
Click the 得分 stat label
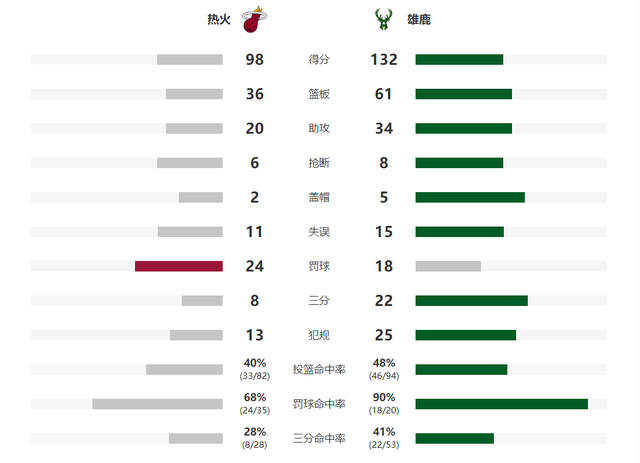point(319,60)
